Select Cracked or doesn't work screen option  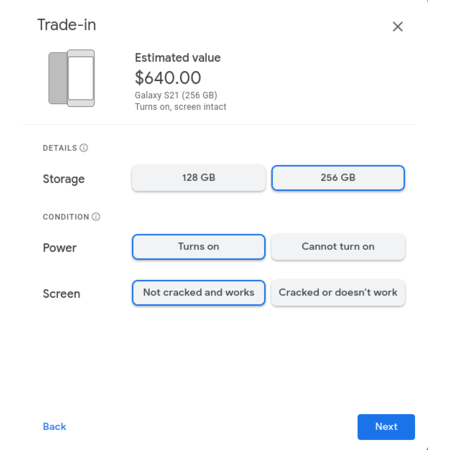coord(338,293)
